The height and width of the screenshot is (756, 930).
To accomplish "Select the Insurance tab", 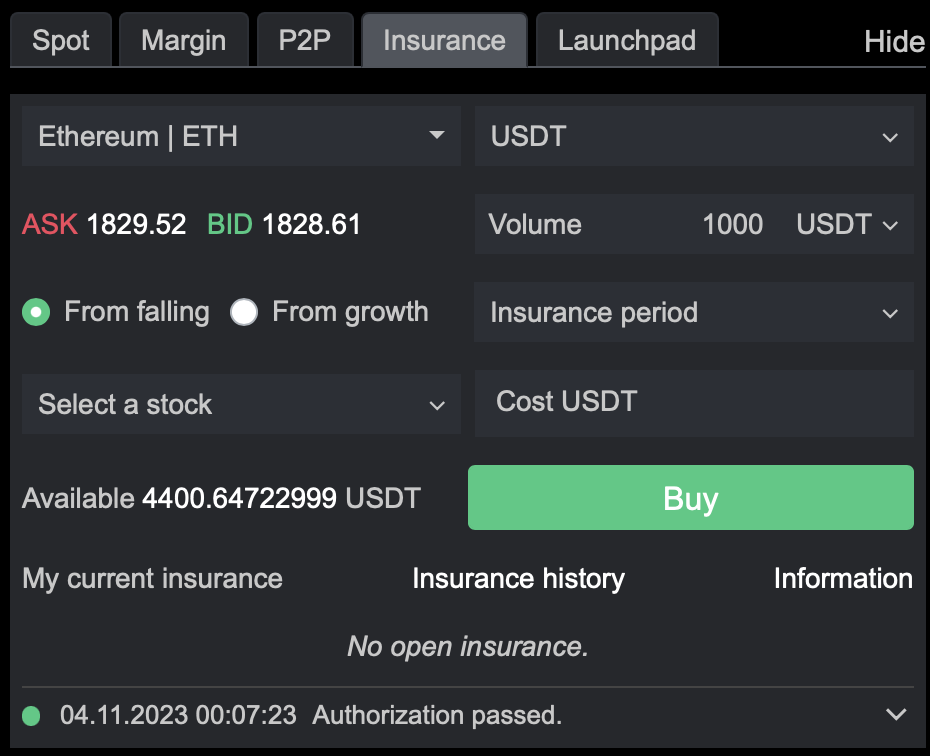I will tap(444, 41).
